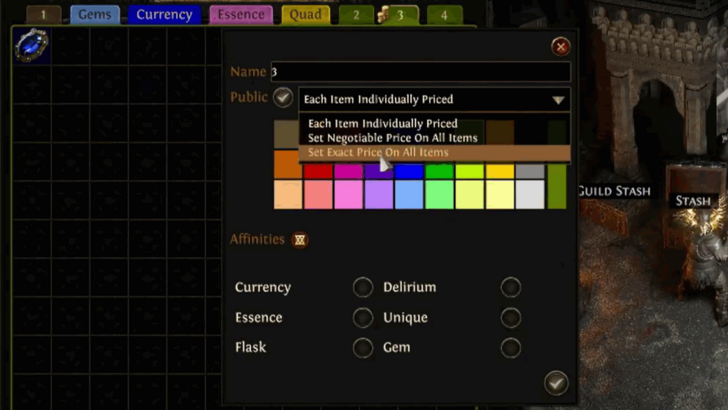Pick the bright red color swatch
Image resolution: width=728 pixels, height=410 pixels.
click(318, 170)
